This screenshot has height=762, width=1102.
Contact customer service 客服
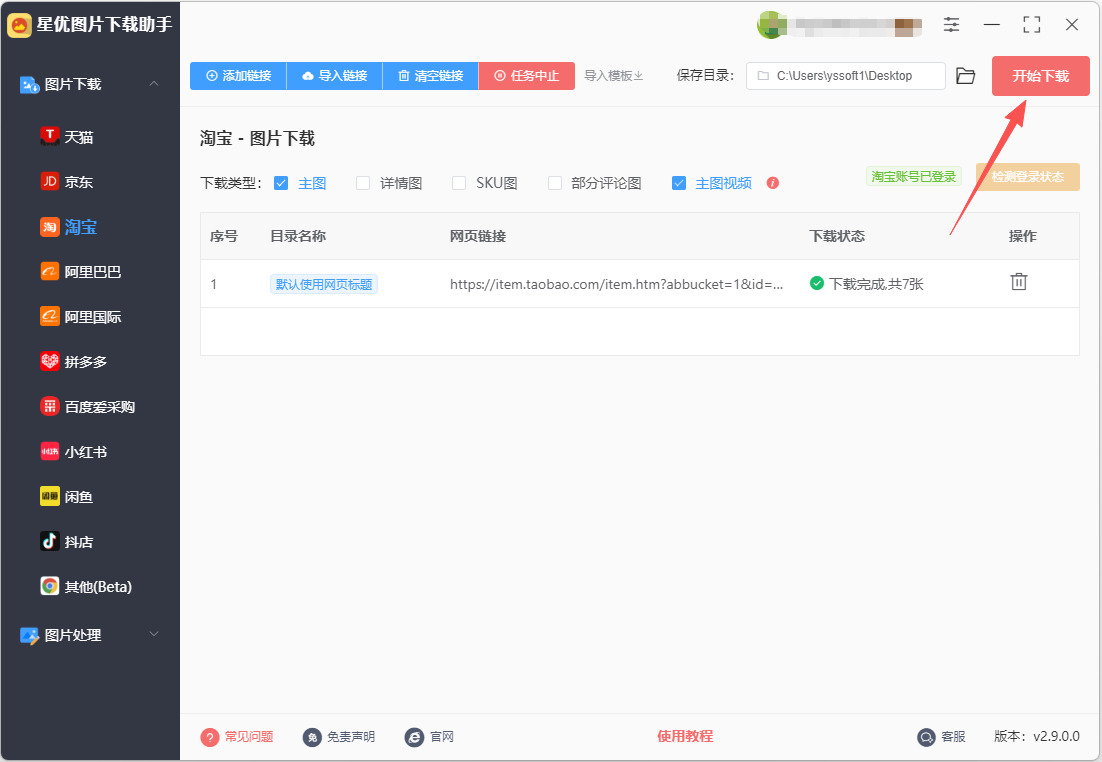coord(942,737)
